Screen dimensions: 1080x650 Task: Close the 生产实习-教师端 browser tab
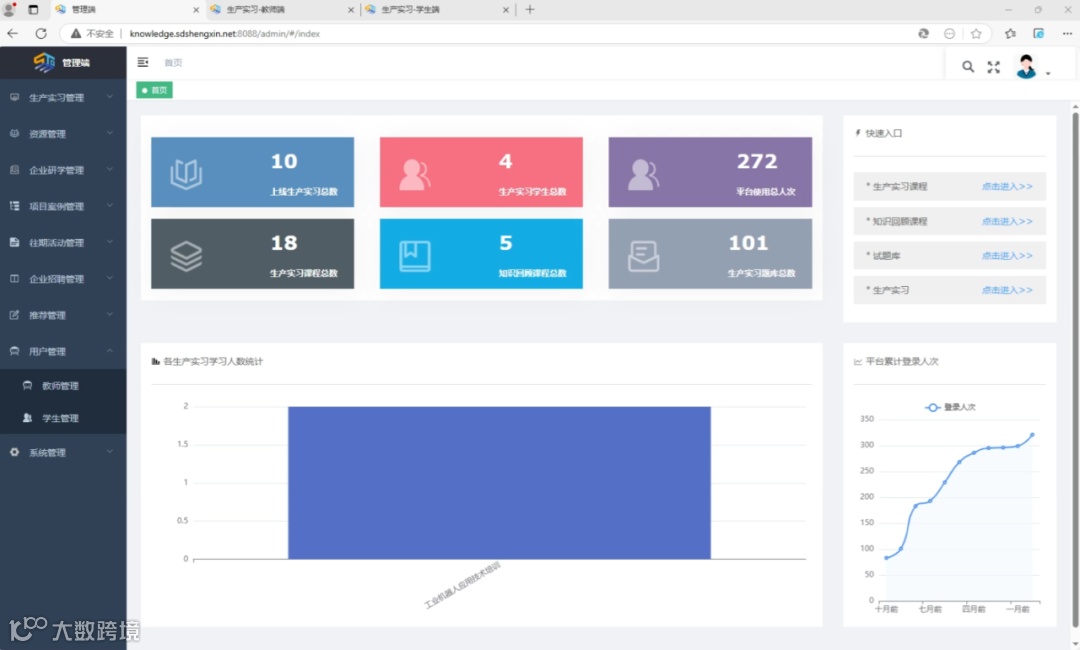tap(351, 10)
